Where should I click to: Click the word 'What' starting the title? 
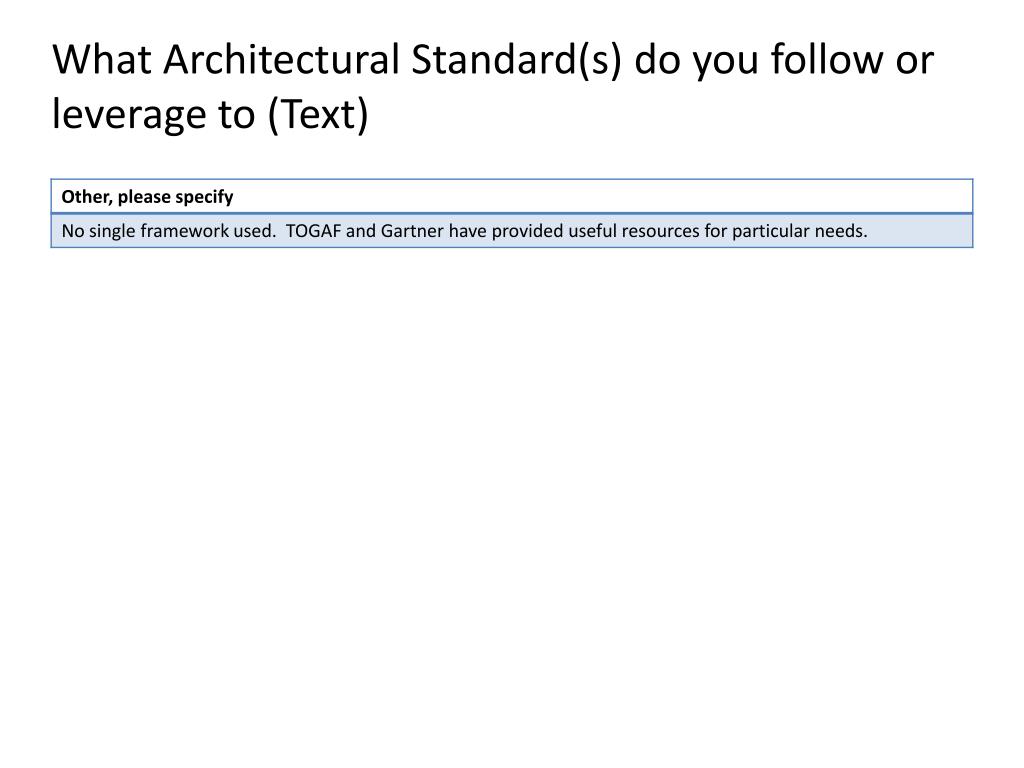[x=102, y=59]
